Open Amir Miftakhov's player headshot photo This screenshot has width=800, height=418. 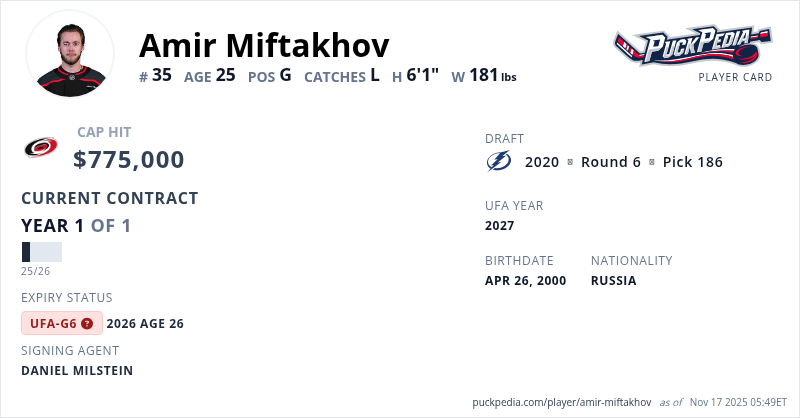tap(70, 54)
